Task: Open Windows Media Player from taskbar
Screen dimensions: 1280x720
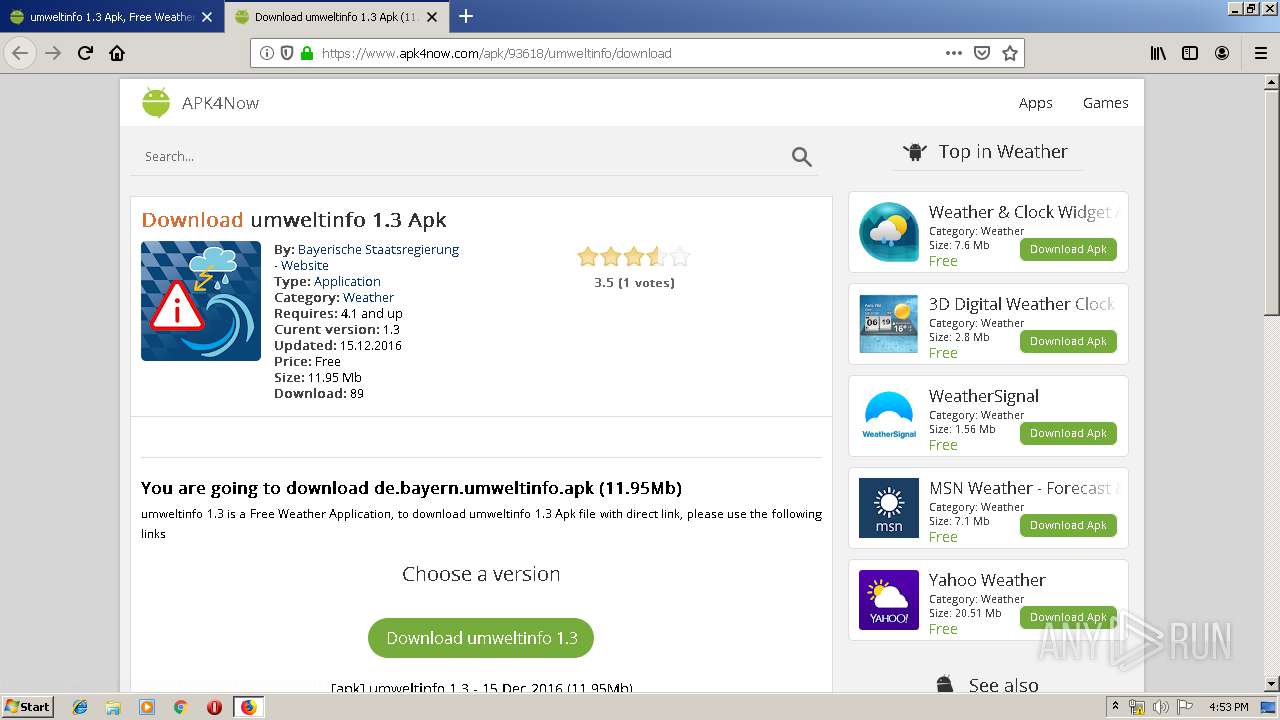Action: (147, 707)
